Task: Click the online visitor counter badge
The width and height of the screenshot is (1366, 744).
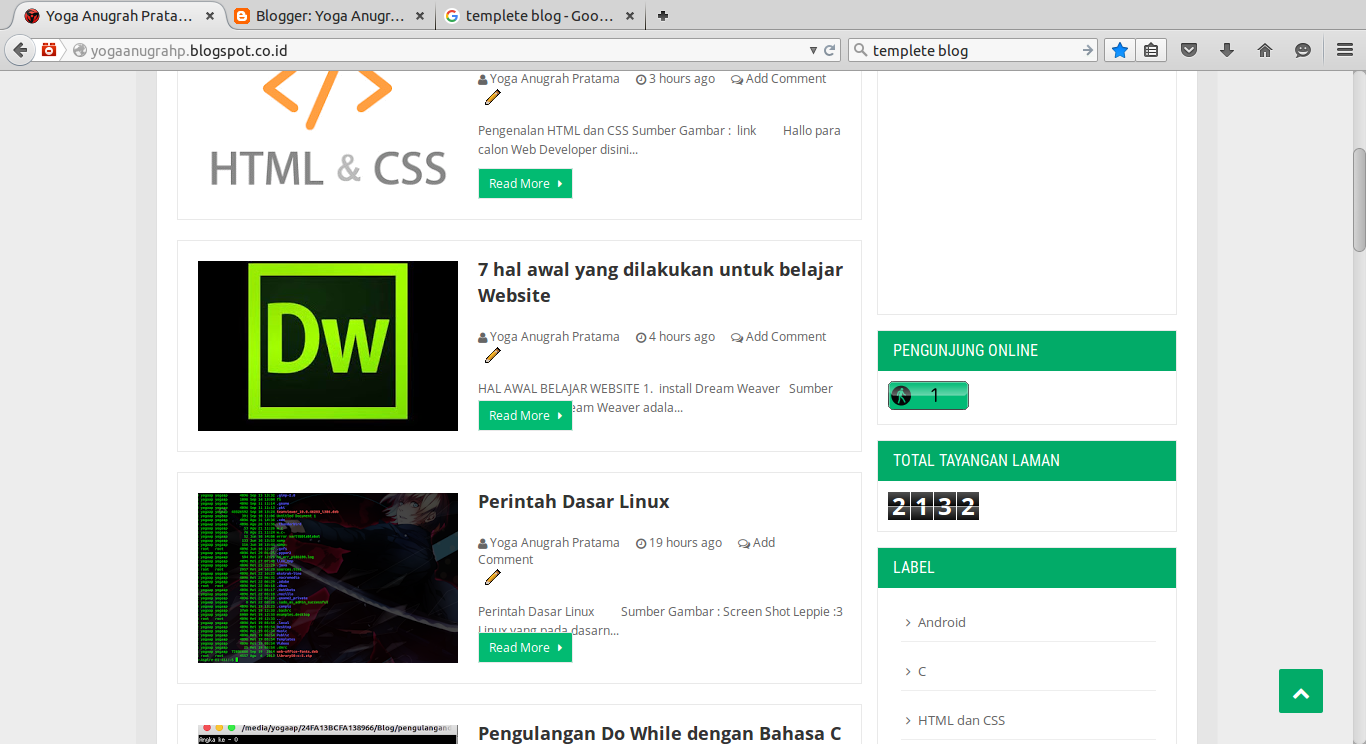Action: tap(928, 395)
